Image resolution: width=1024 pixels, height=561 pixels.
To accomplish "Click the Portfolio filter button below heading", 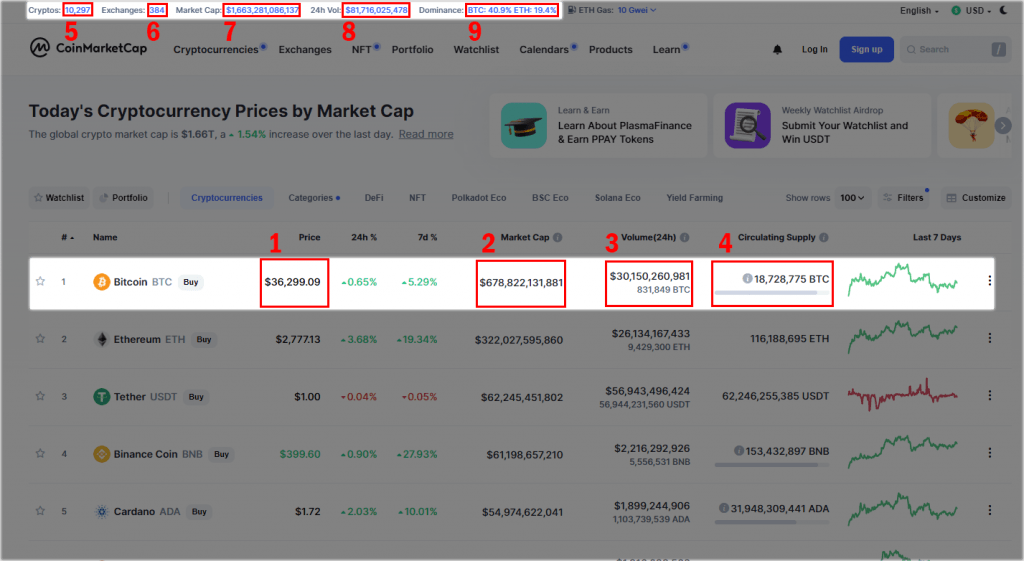I will click(123, 198).
